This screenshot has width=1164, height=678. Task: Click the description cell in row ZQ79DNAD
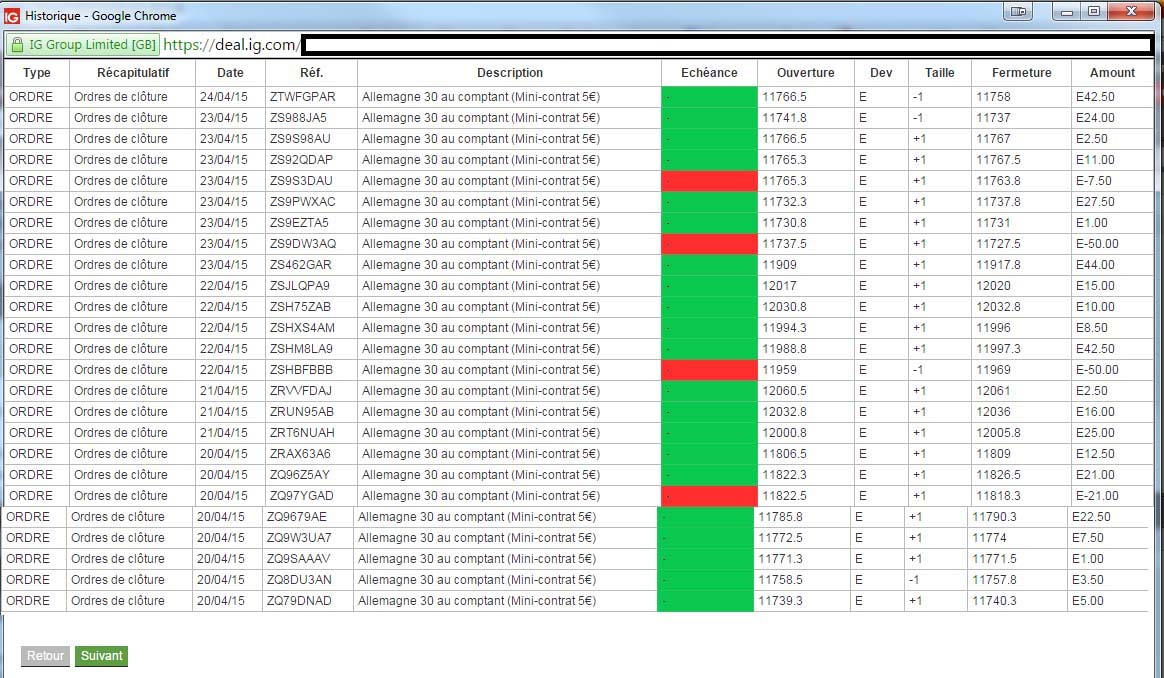477,601
